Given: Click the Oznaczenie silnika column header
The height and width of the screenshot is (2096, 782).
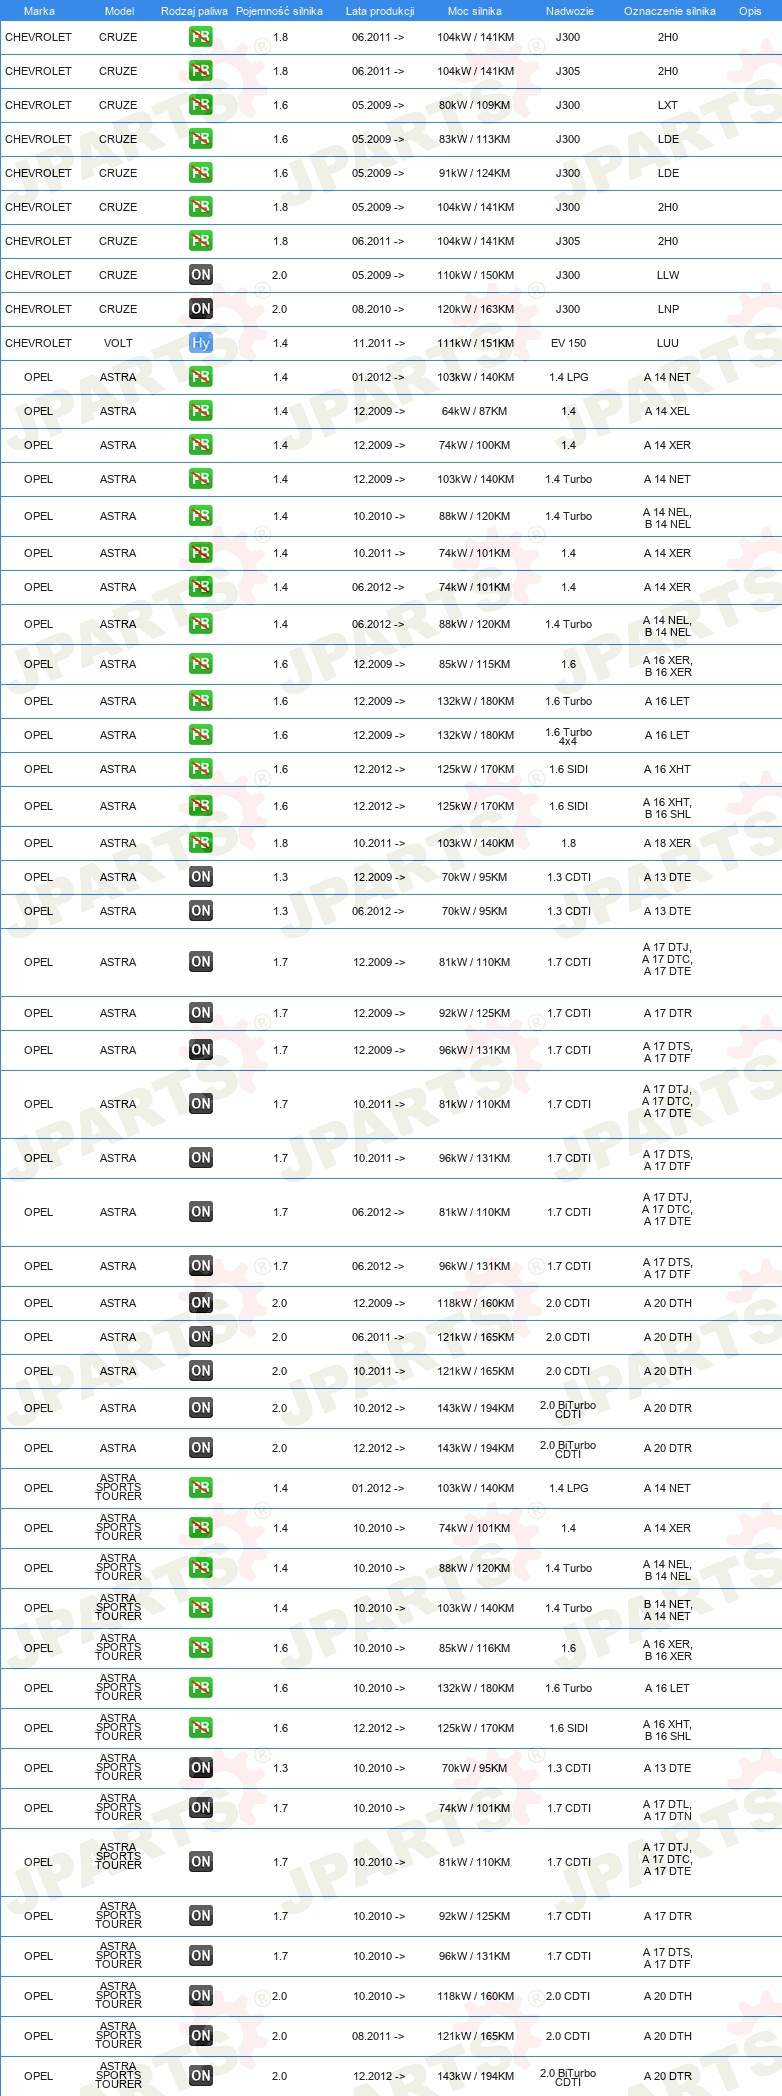Looking at the screenshot, I should (x=670, y=11).
